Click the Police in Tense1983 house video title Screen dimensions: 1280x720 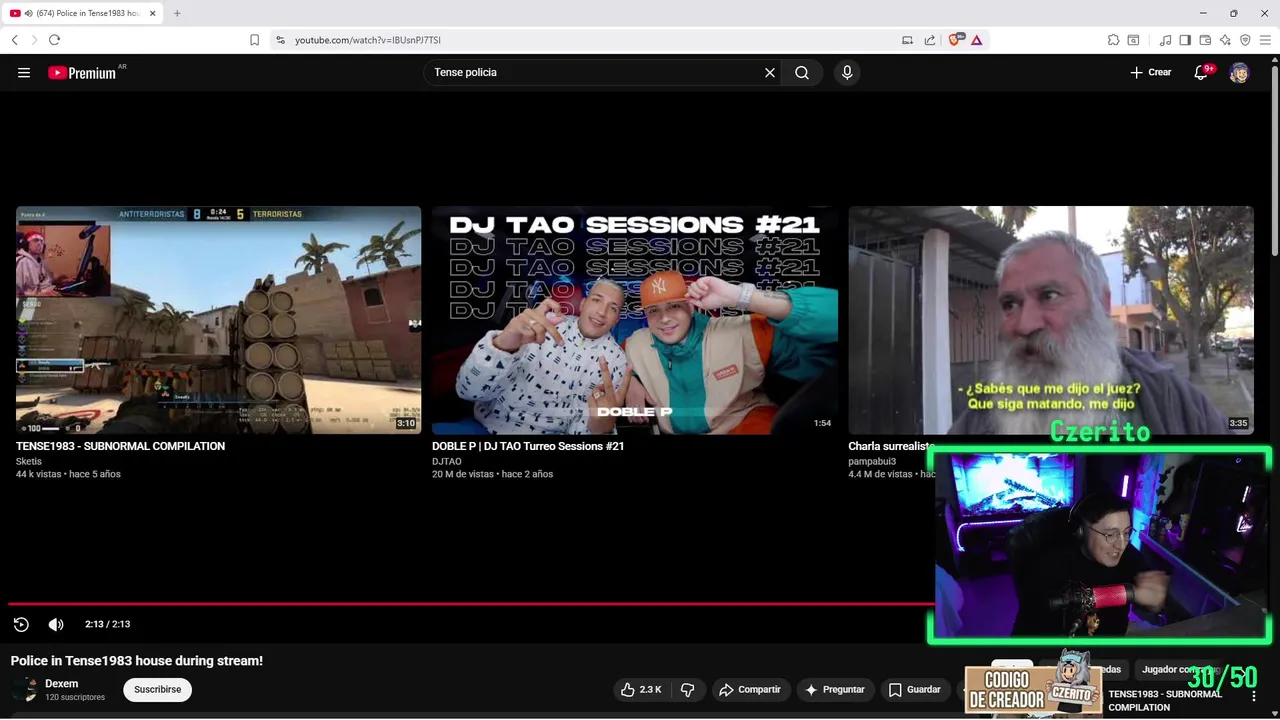(137, 661)
